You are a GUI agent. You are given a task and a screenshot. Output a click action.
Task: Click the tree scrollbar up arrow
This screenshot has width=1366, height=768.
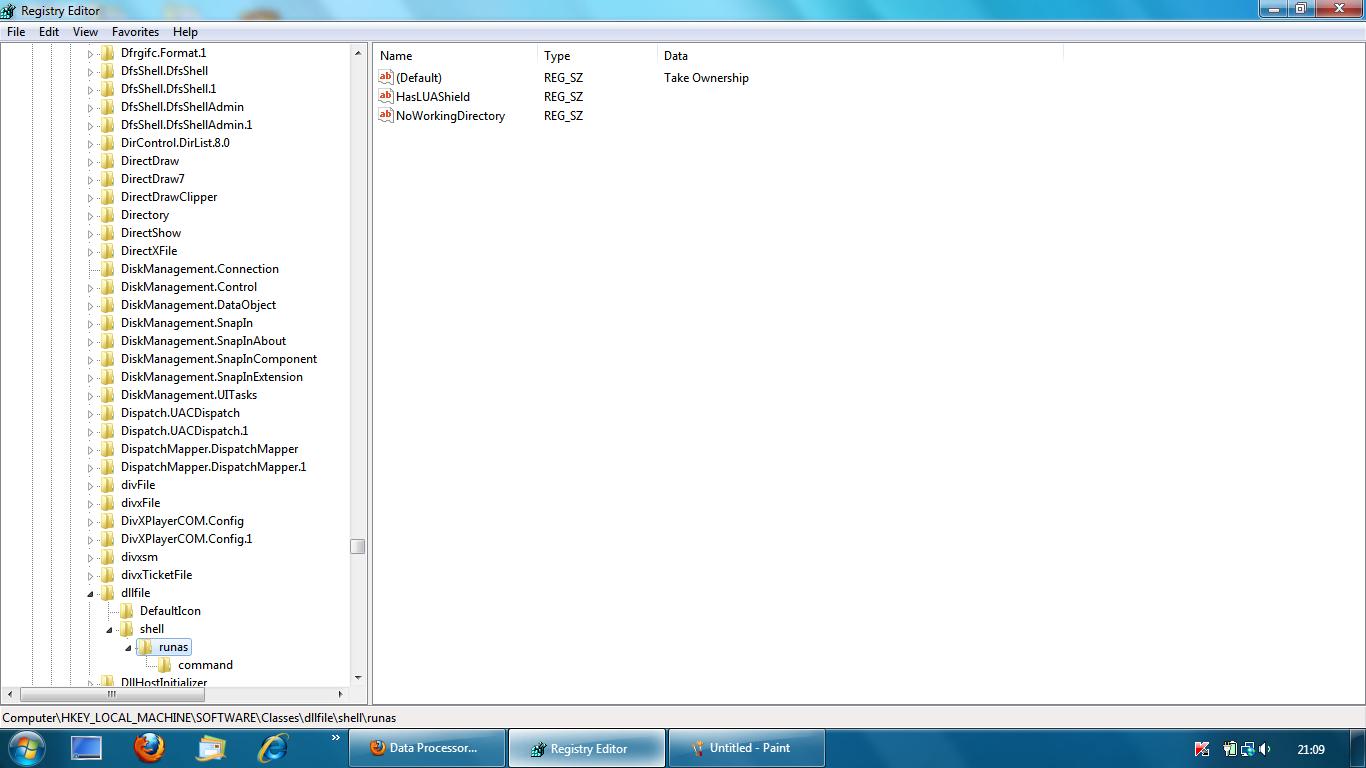(x=357, y=52)
